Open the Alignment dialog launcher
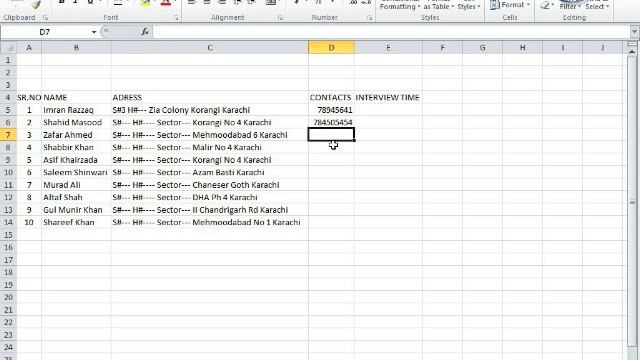 [x=280, y=18]
